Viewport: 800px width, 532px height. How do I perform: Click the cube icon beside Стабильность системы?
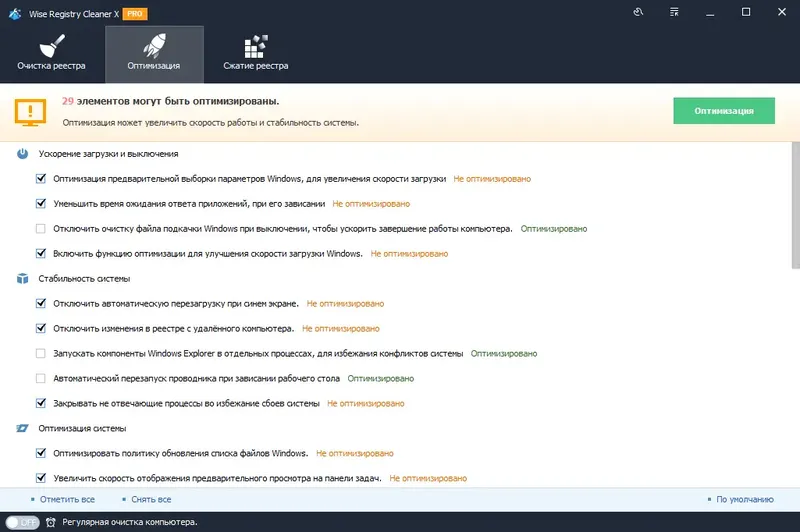[22, 278]
